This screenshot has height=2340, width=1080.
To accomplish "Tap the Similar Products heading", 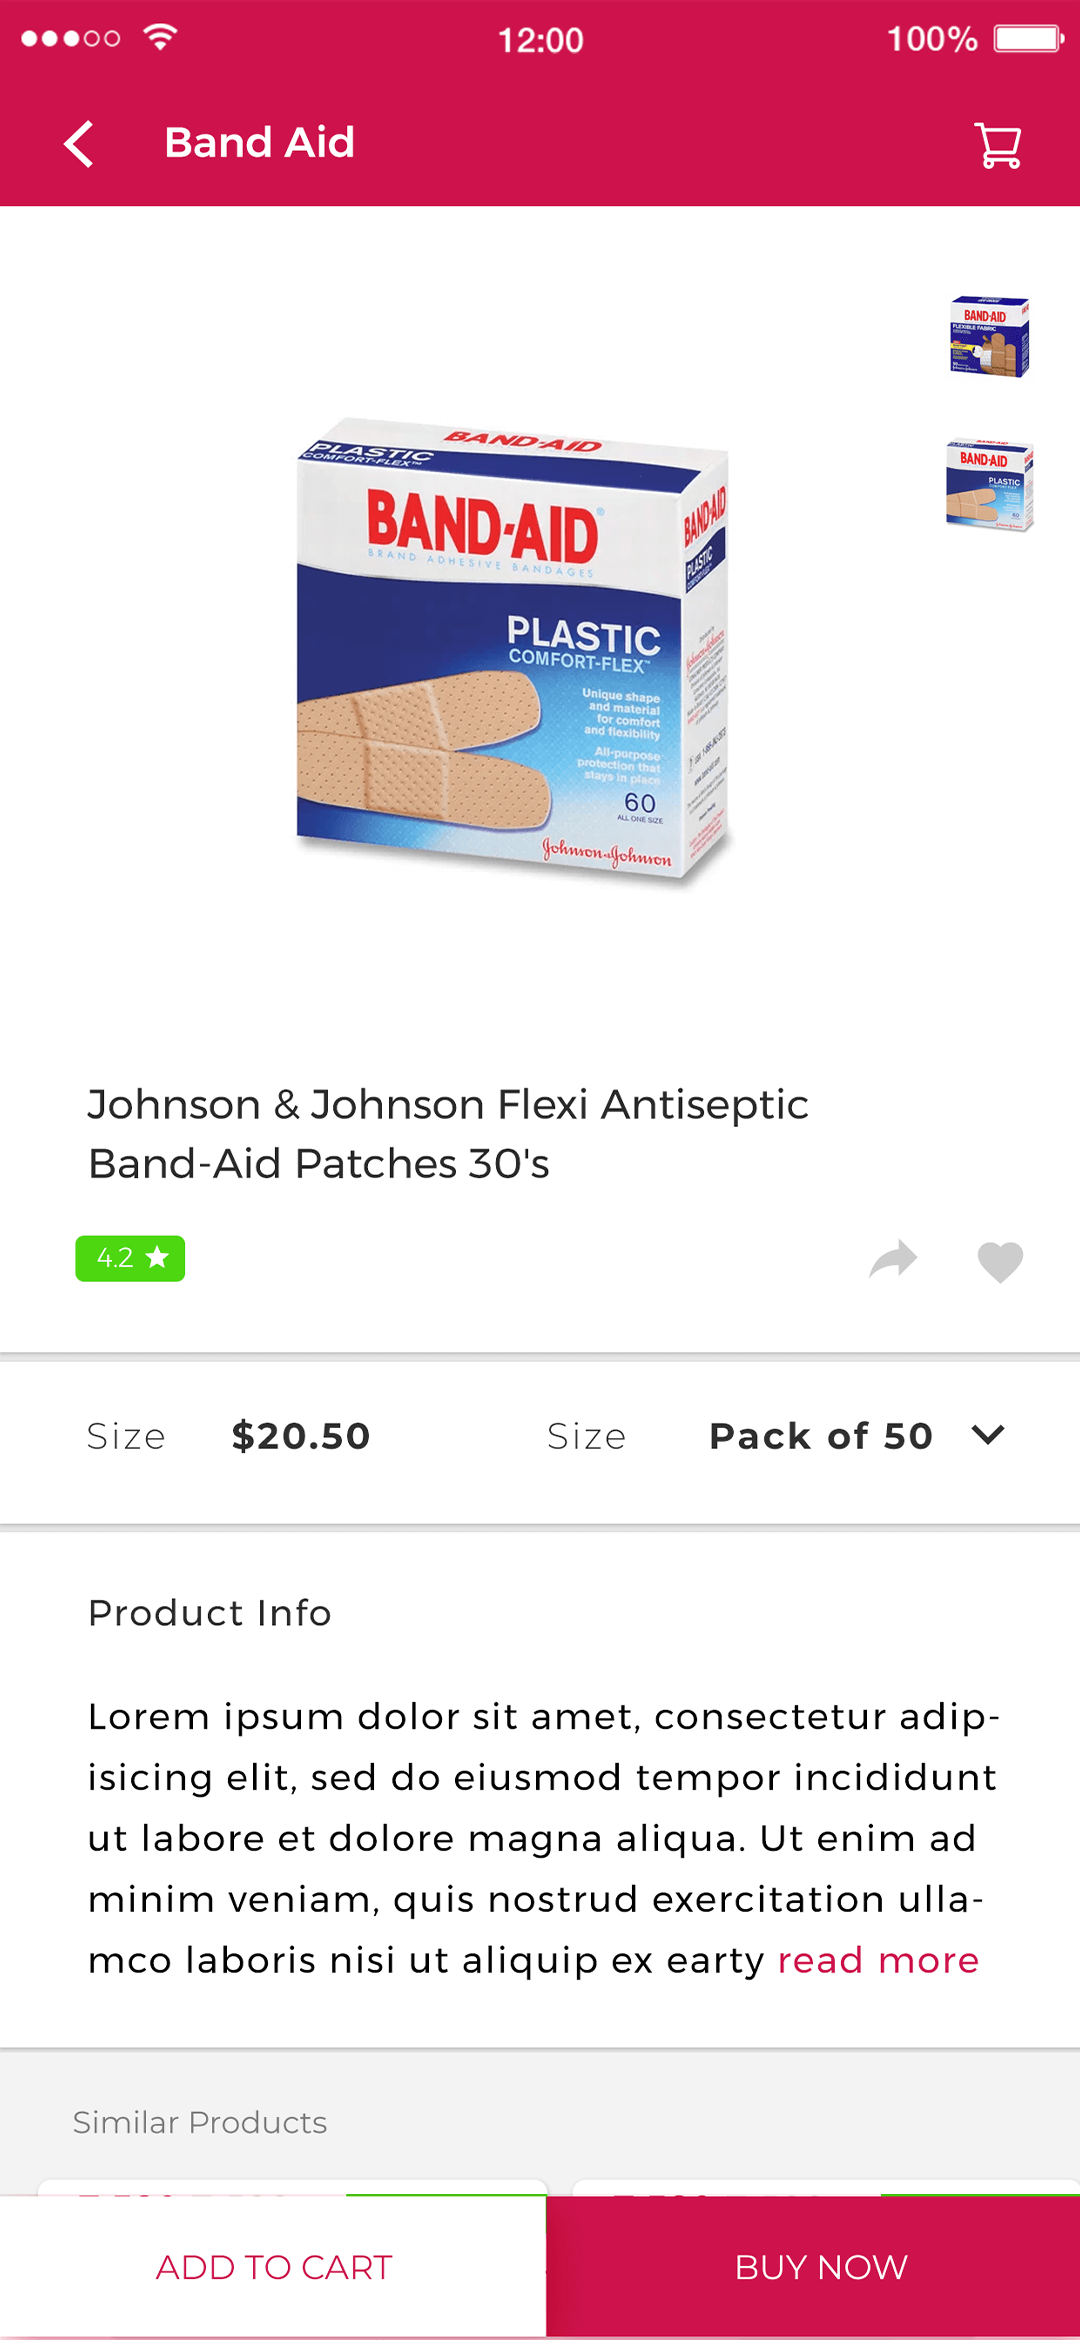I will coord(200,2122).
